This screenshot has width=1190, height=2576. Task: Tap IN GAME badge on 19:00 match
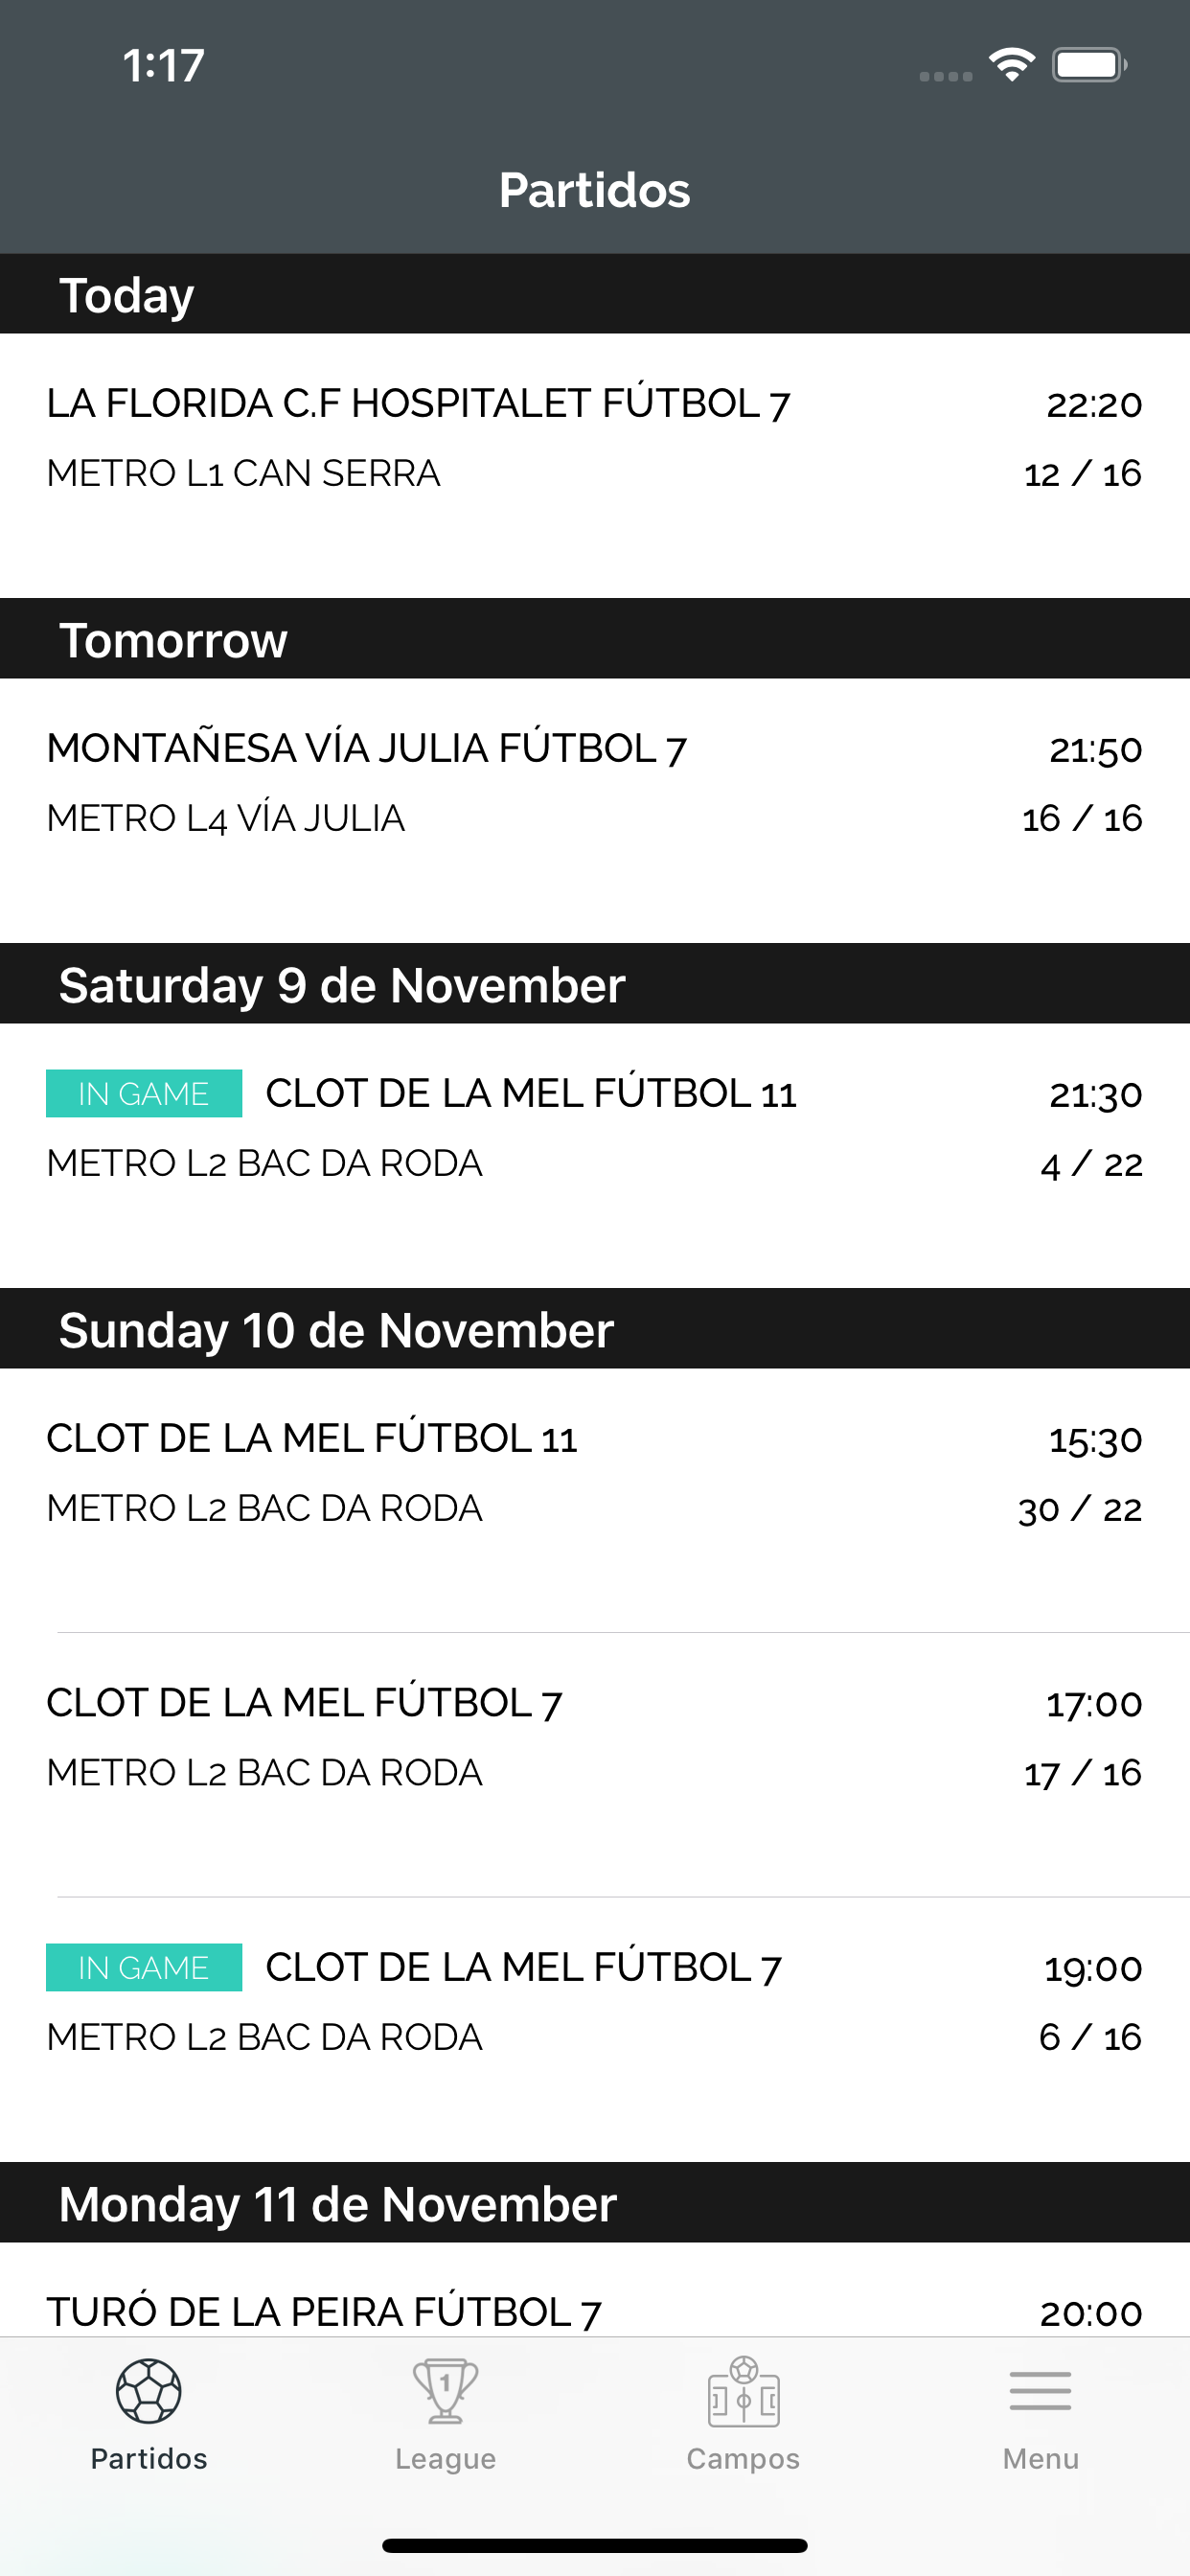pyautogui.click(x=144, y=1967)
